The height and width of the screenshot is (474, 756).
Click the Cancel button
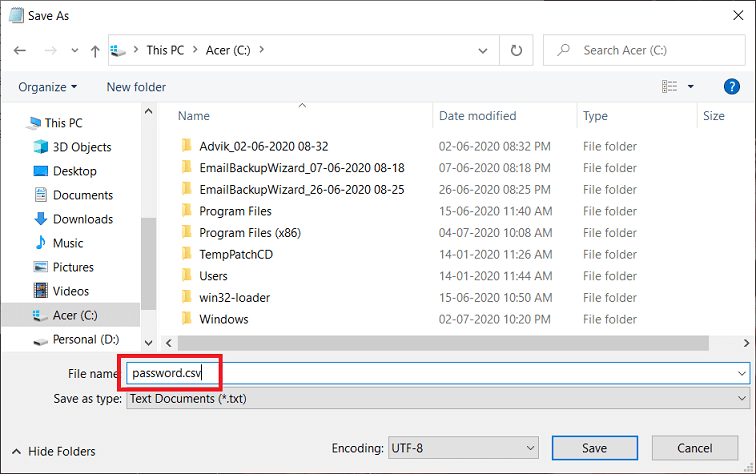click(x=694, y=448)
